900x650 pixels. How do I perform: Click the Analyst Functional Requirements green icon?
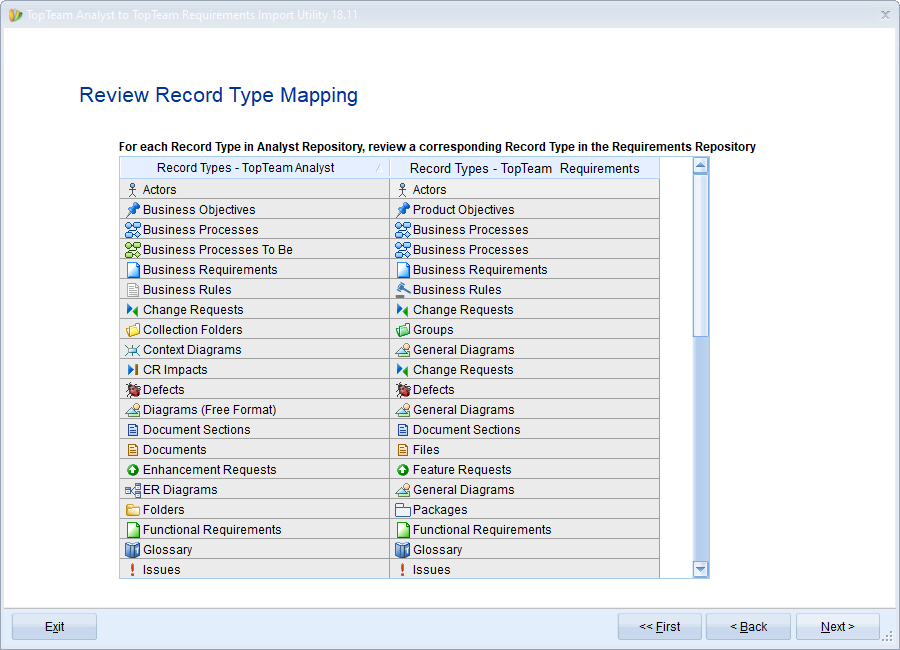coord(133,530)
